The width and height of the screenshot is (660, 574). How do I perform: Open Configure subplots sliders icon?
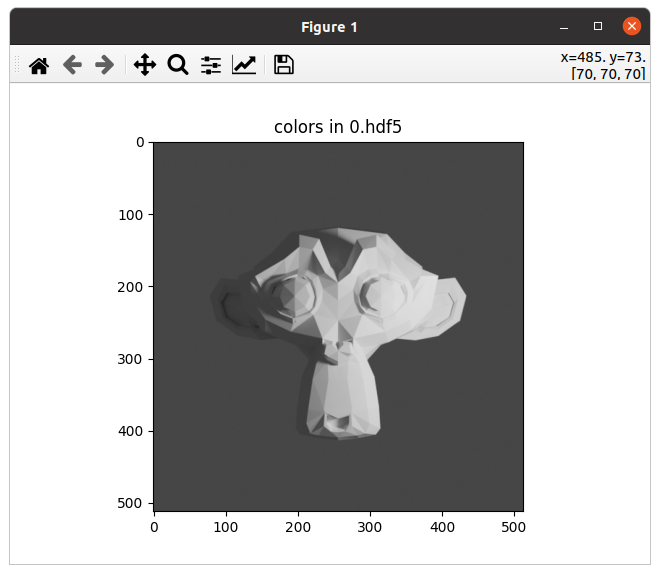click(211, 65)
